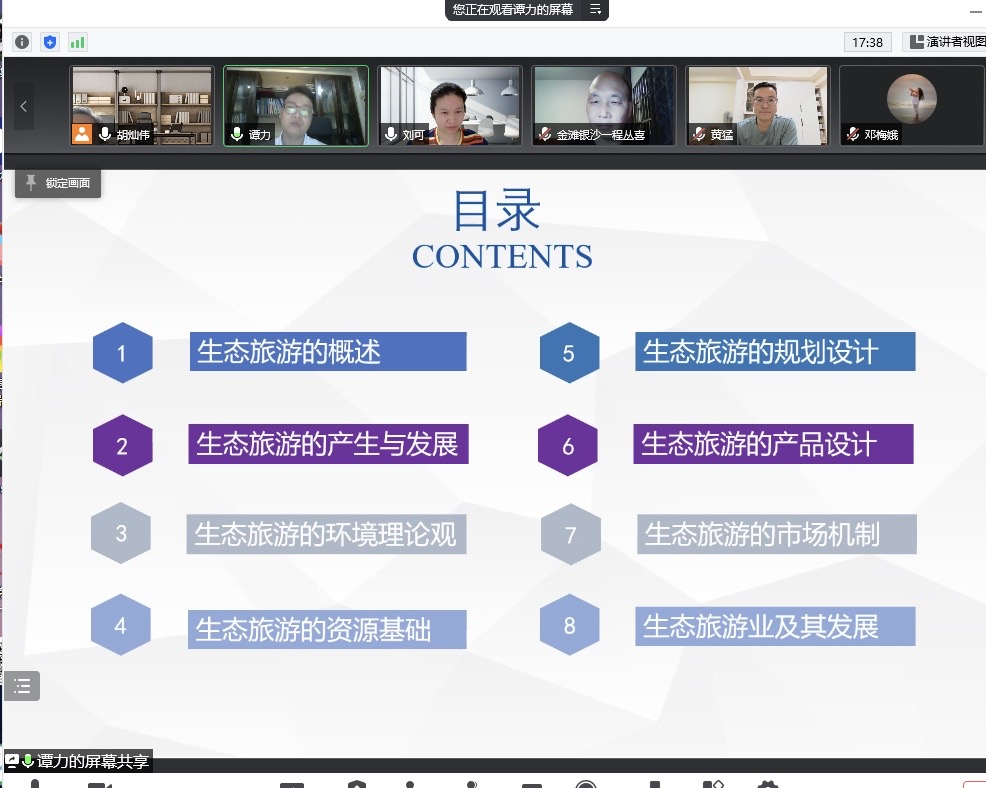This screenshot has height=788, width=986.
Task: Click the meeting information icon
Action: [22, 42]
